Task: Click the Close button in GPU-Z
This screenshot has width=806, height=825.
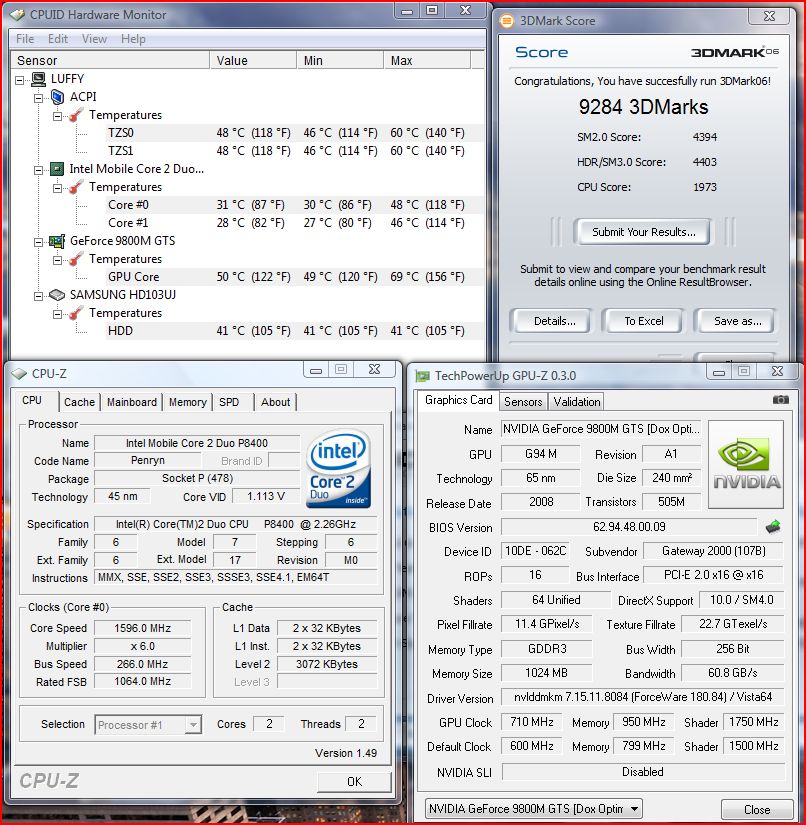Action: point(757,810)
